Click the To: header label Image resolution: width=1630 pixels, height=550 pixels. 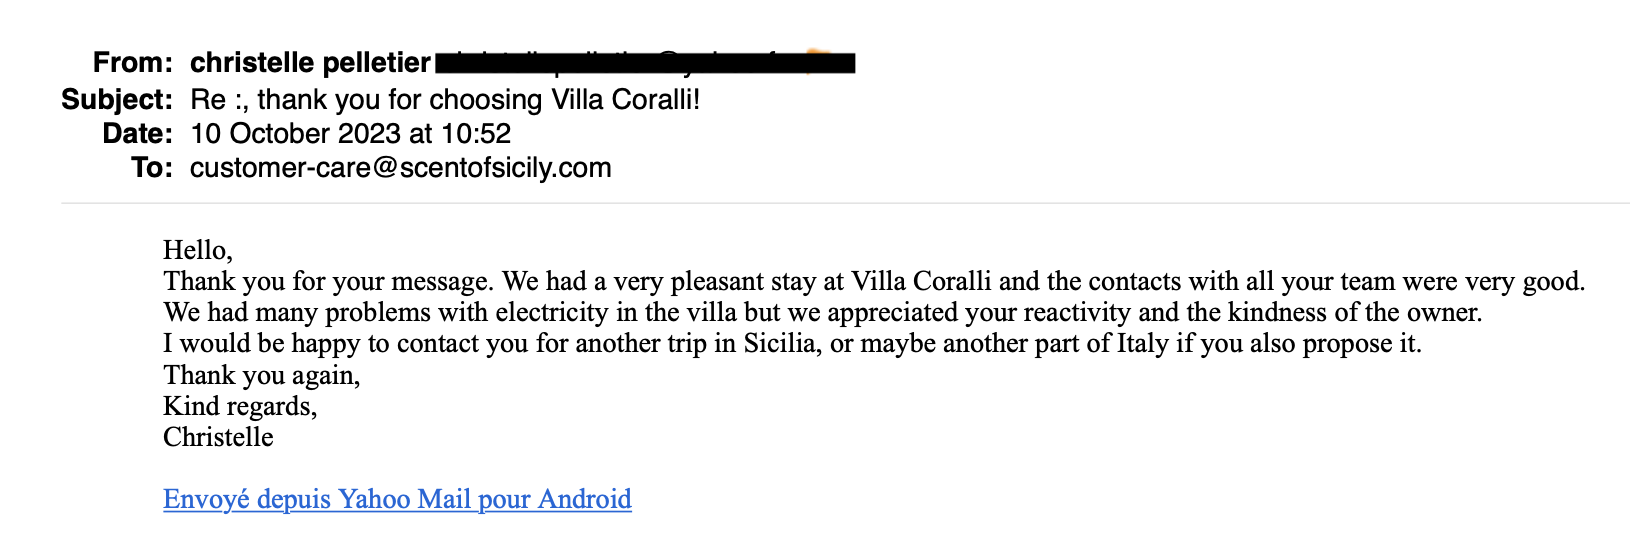pyautogui.click(x=152, y=167)
